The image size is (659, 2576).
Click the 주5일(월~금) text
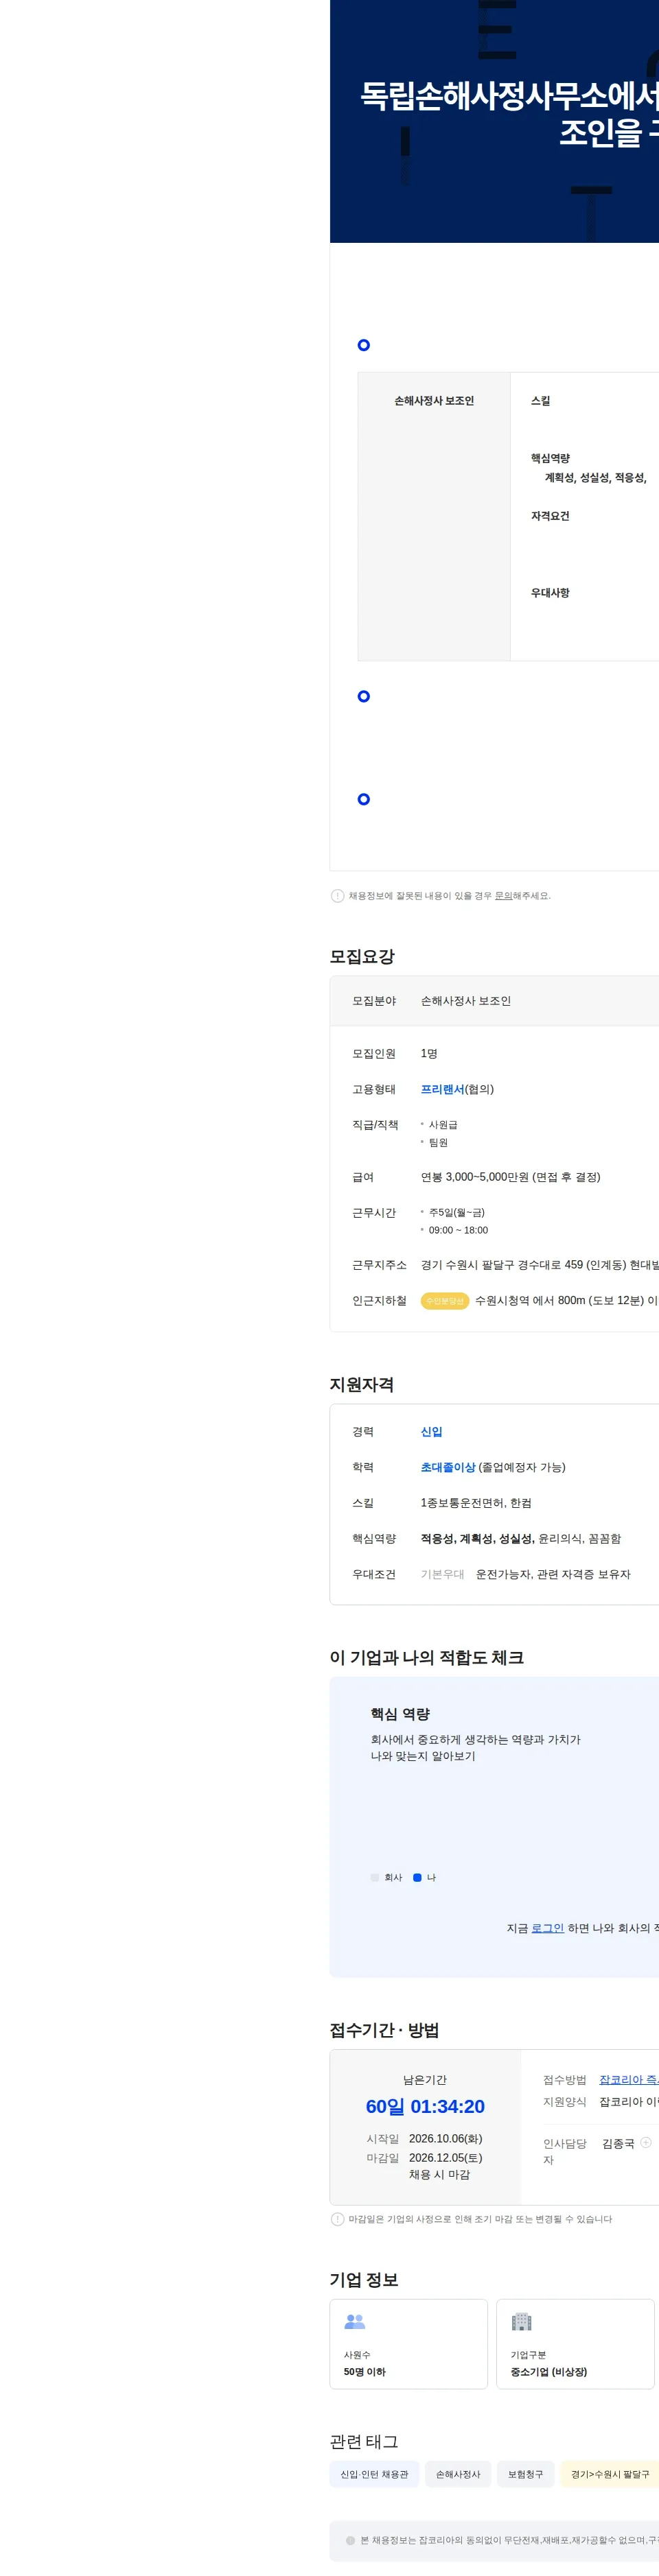(457, 1213)
